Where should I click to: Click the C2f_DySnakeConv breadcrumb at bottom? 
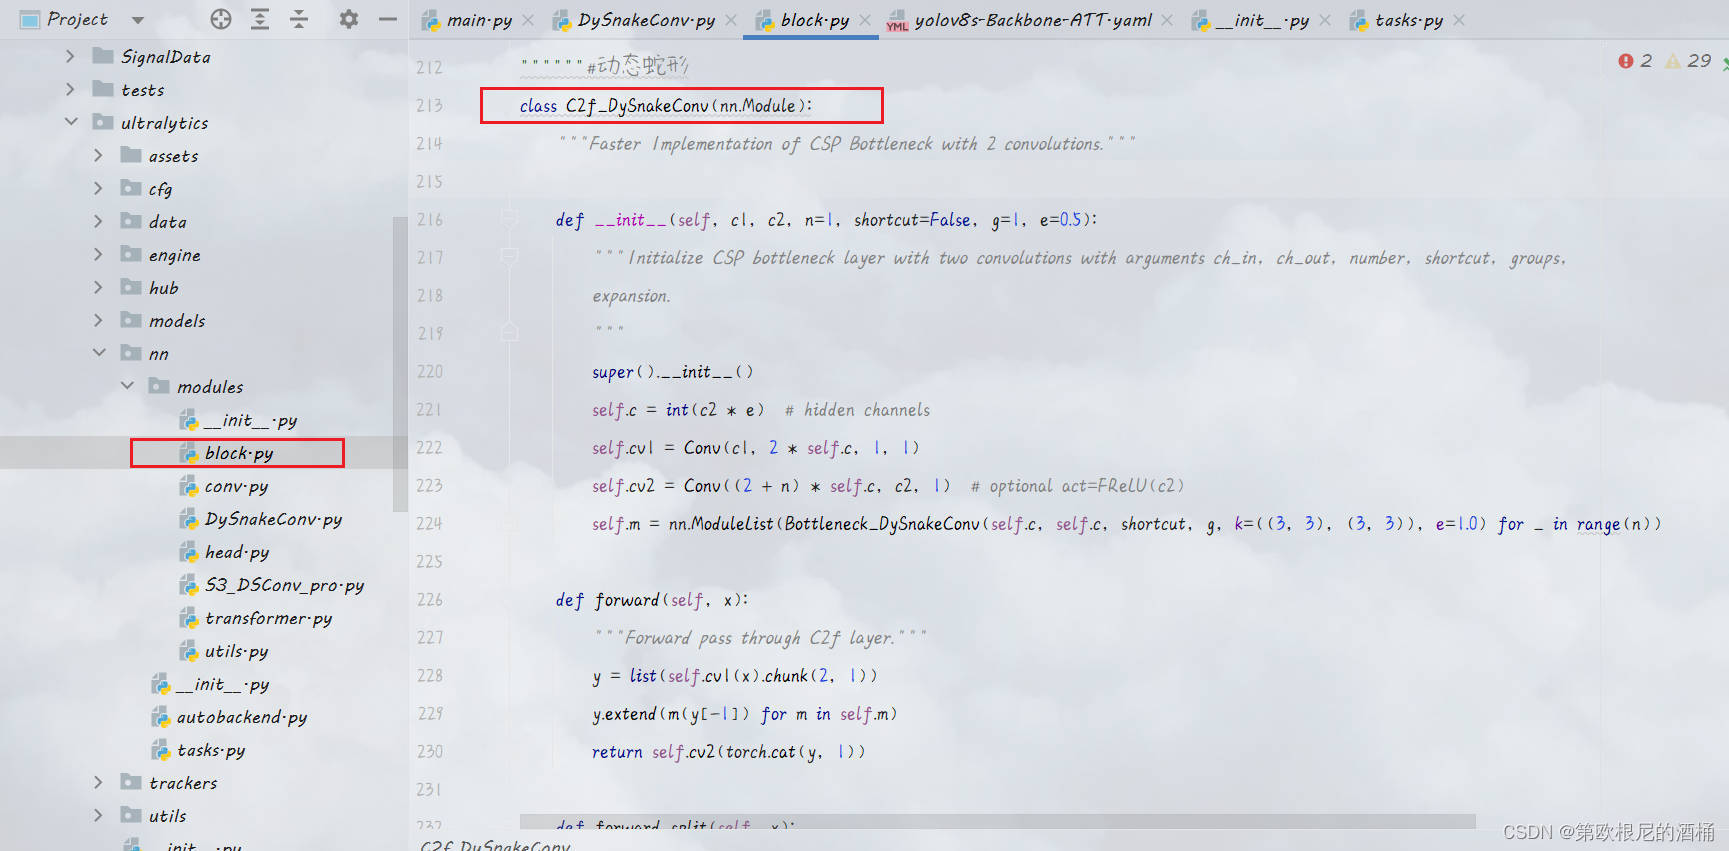coord(496,845)
